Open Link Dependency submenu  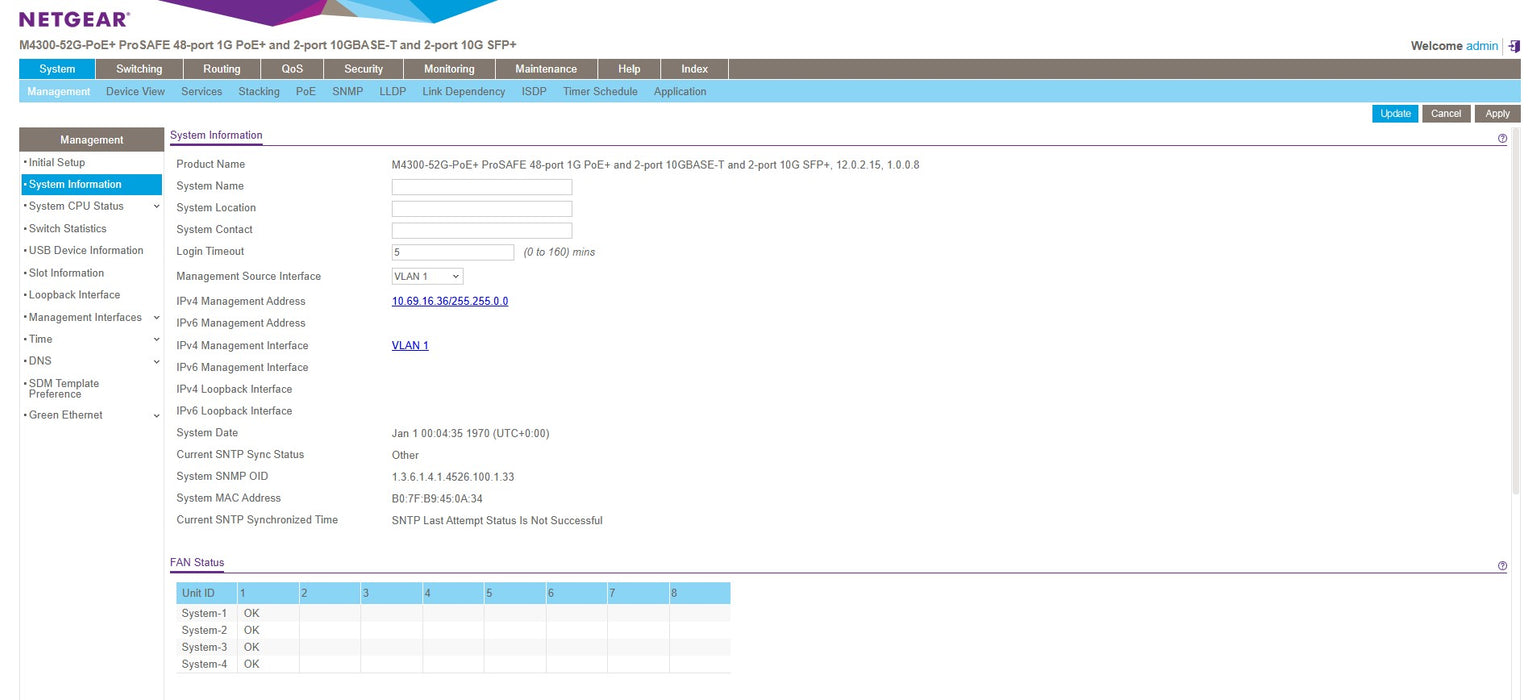coord(464,92)
